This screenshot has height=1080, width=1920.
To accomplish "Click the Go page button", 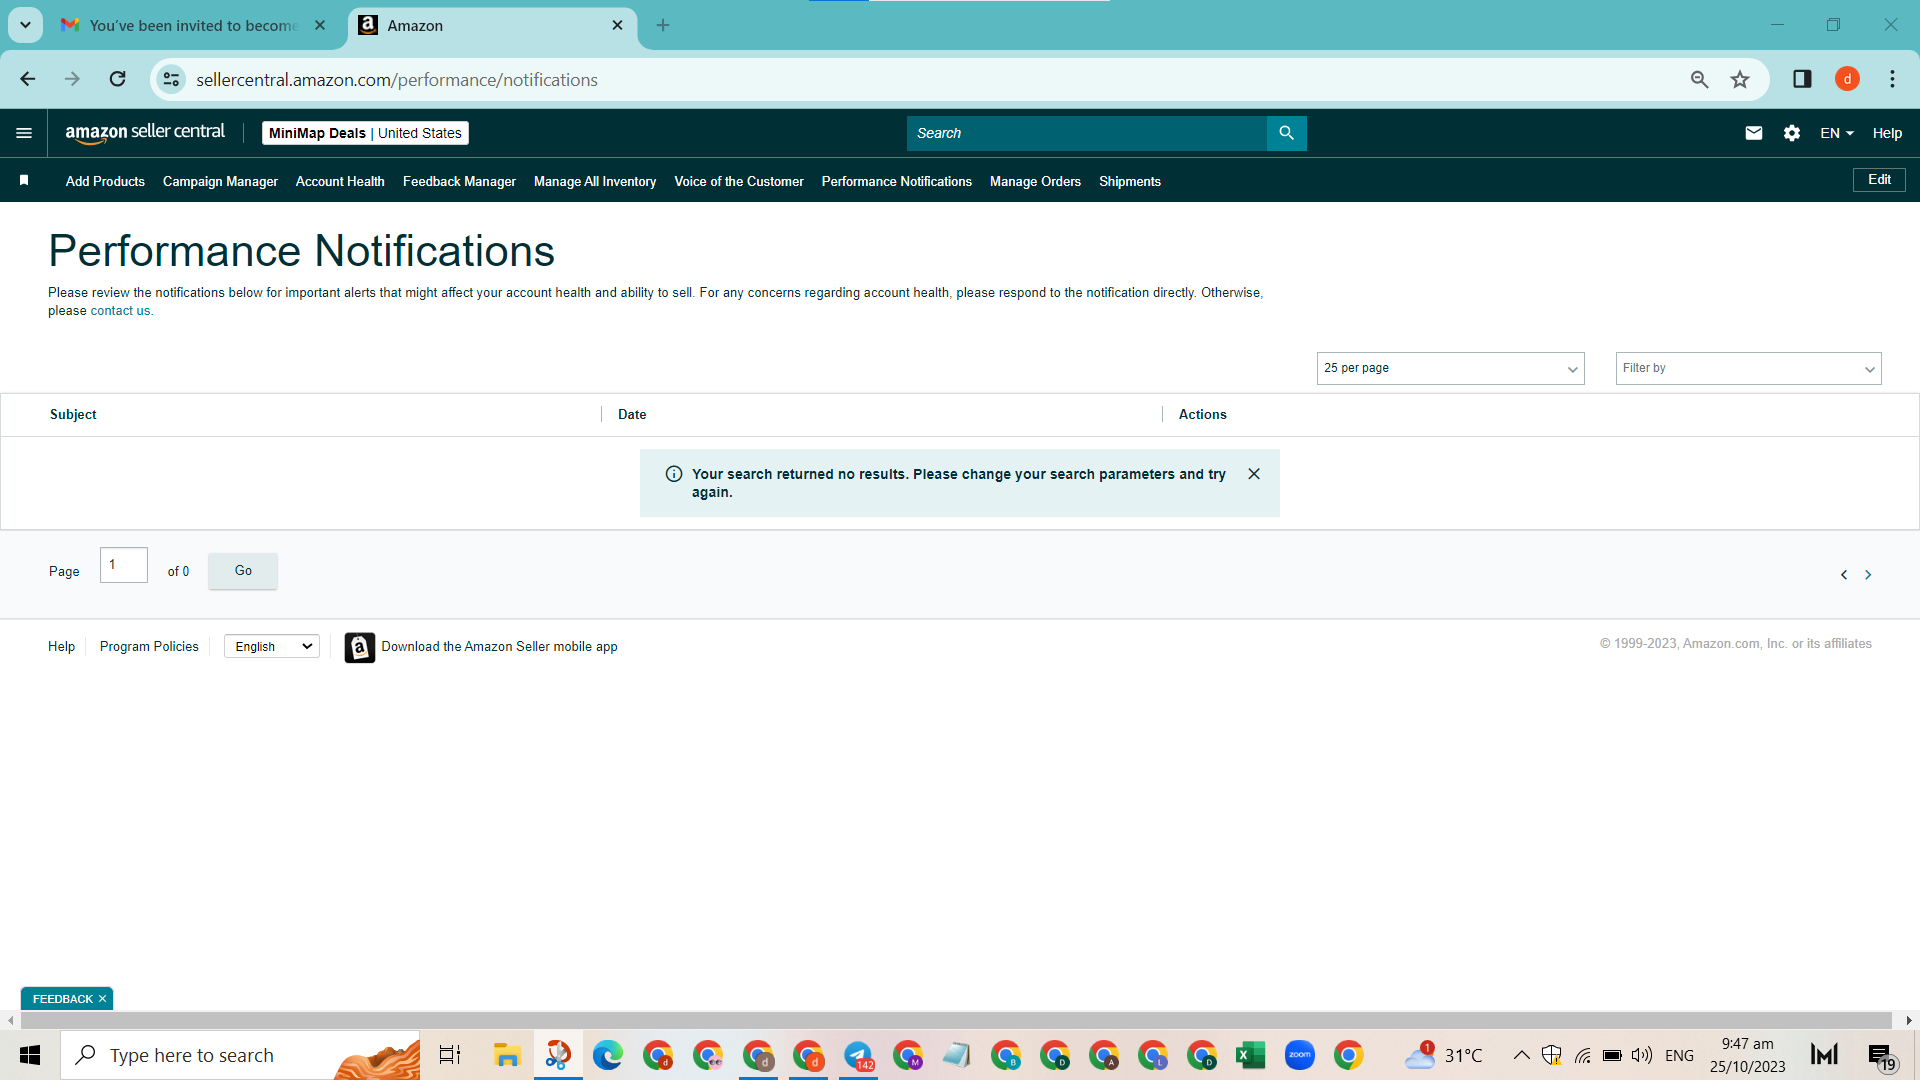I will 243,571.
